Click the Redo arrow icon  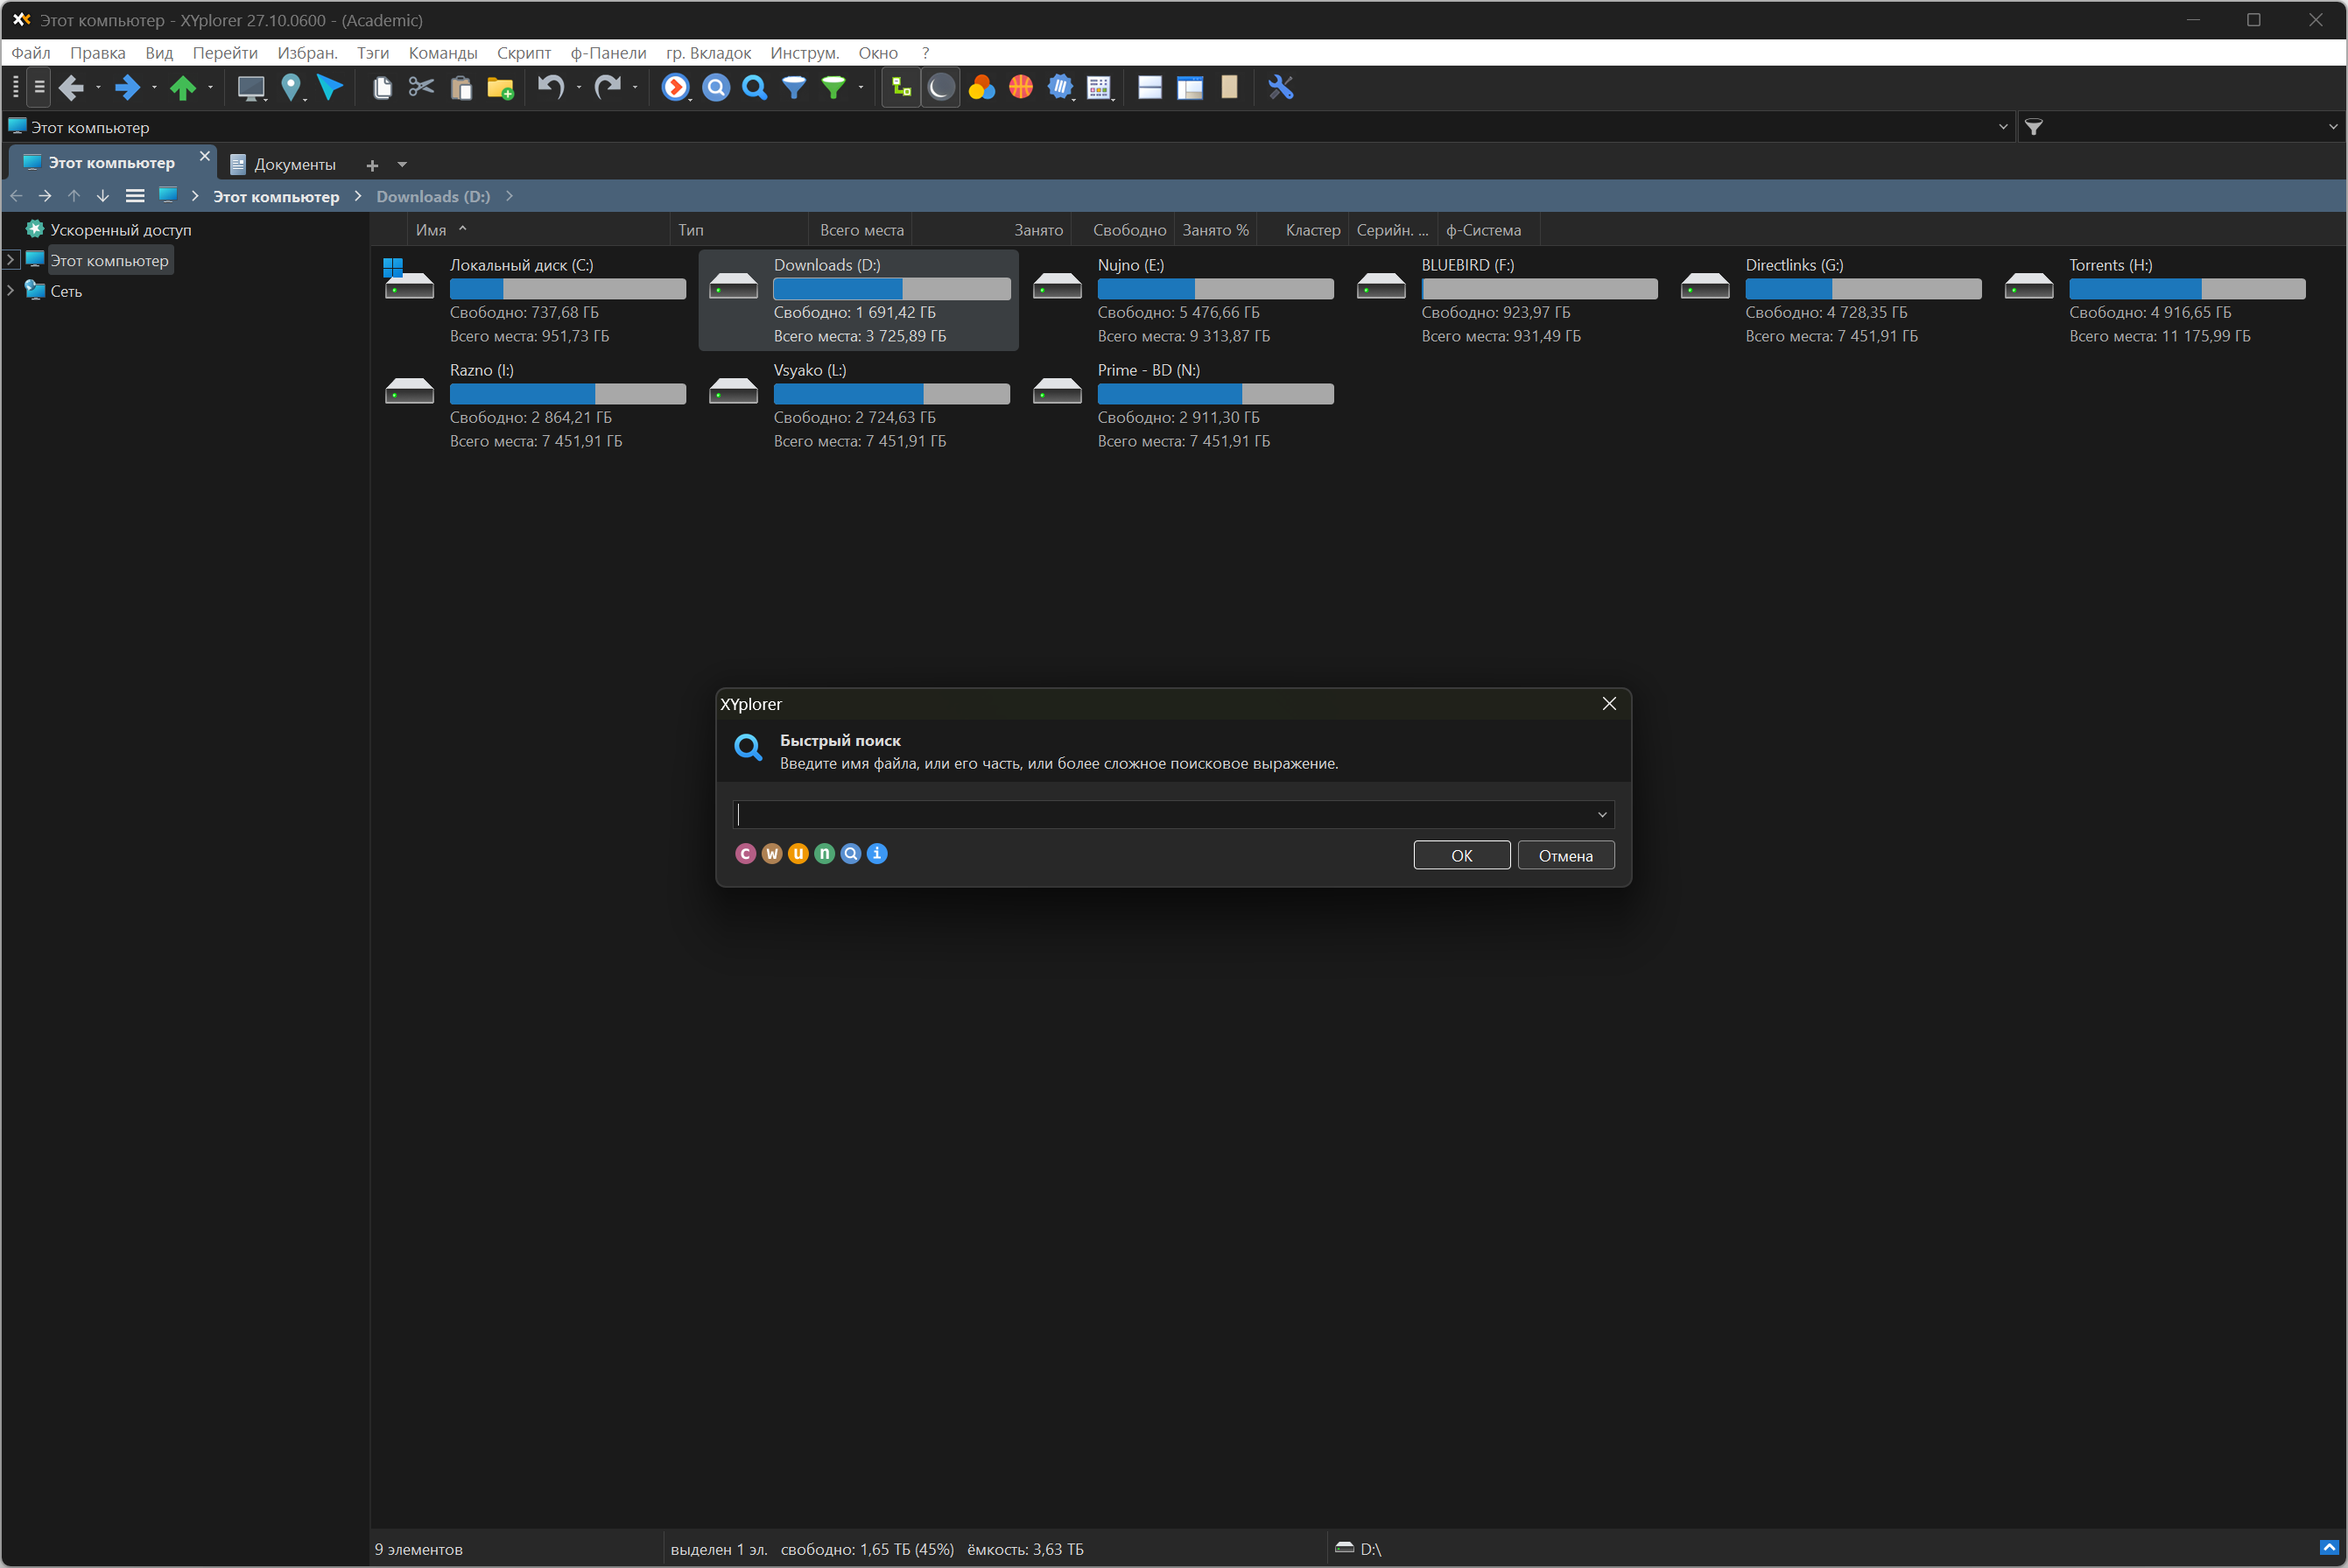(607, 88)
